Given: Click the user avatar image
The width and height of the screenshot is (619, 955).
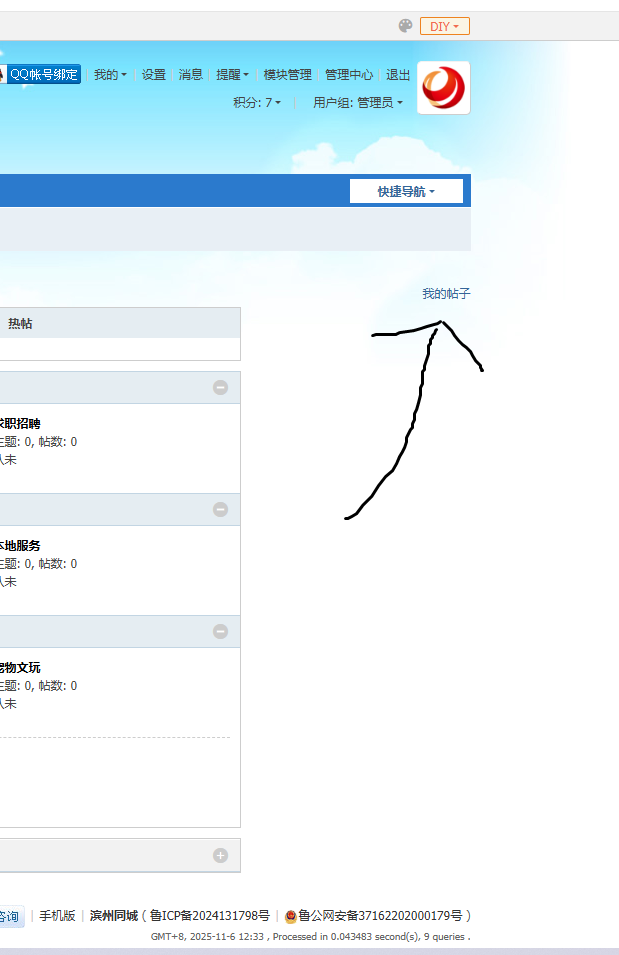Looking at the screenshot, I should (443, 88).
